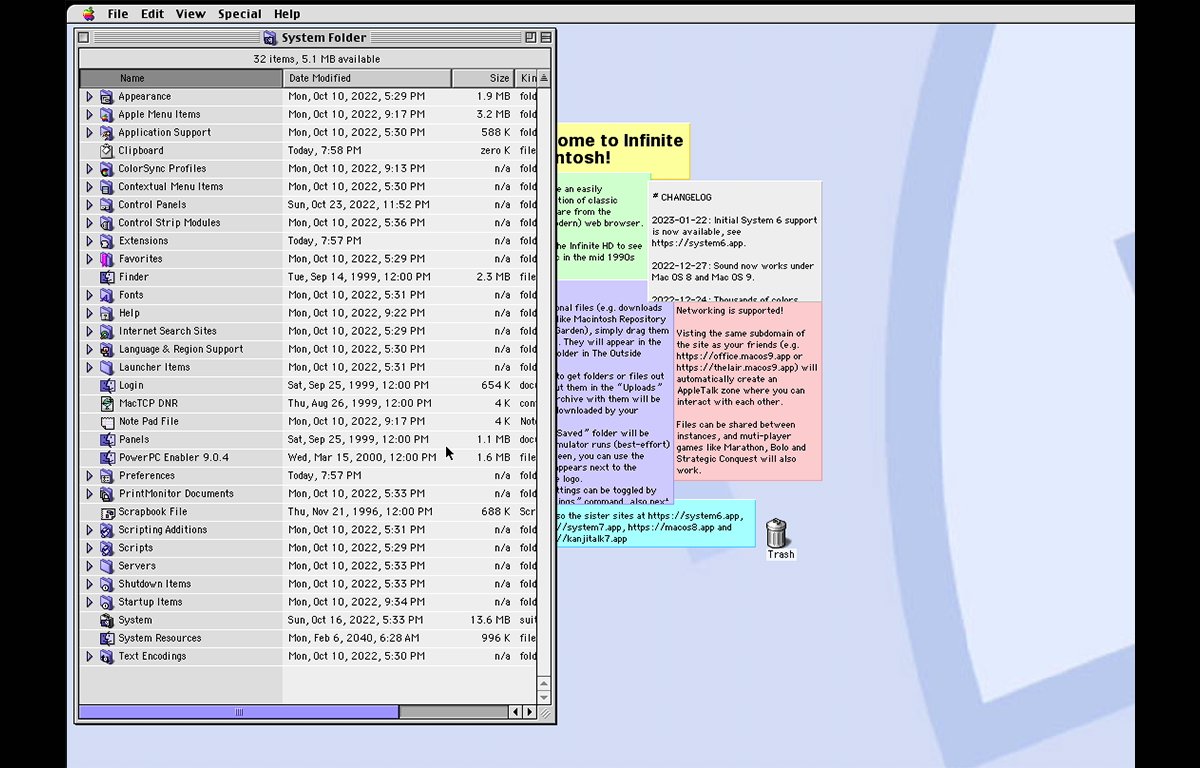Select the Shutdown Items row name
1200x768 pixels.
coord(155,584)
